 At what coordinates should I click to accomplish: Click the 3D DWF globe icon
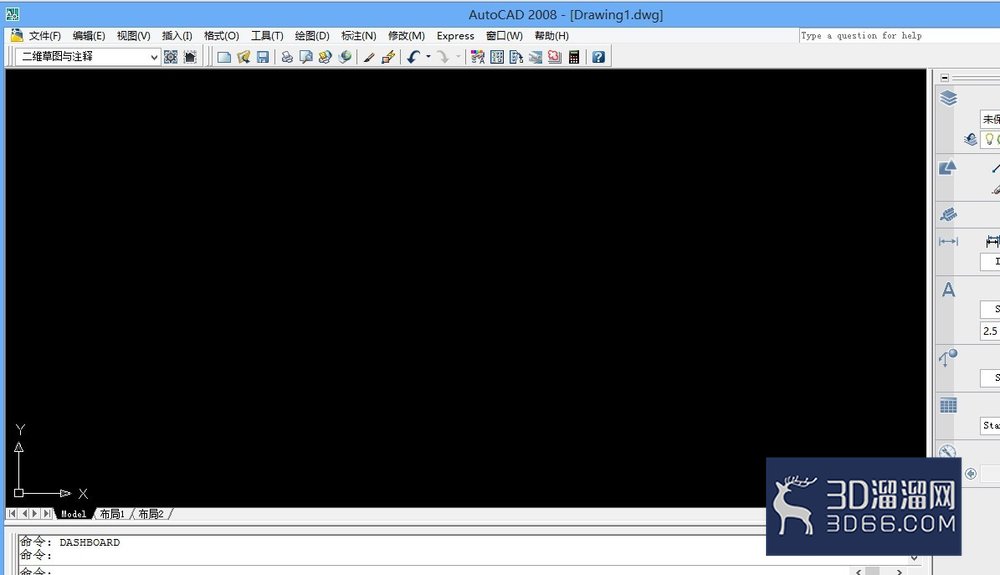(x=345, y=57)
